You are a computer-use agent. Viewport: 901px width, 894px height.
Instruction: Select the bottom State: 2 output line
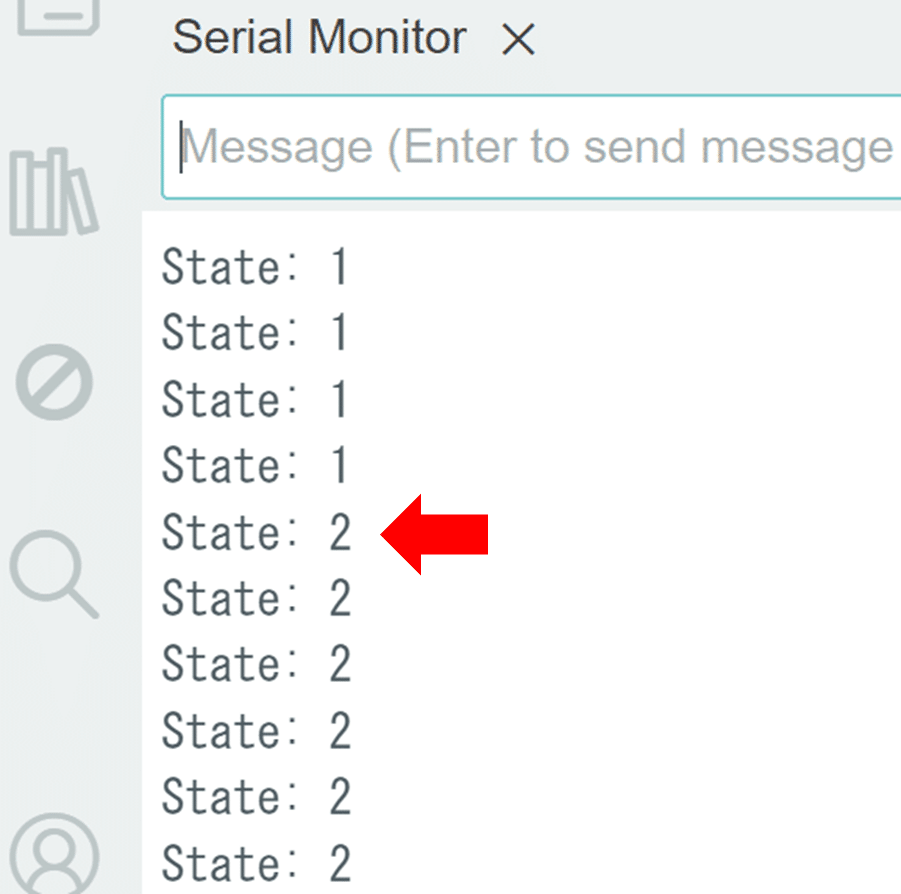256,863
